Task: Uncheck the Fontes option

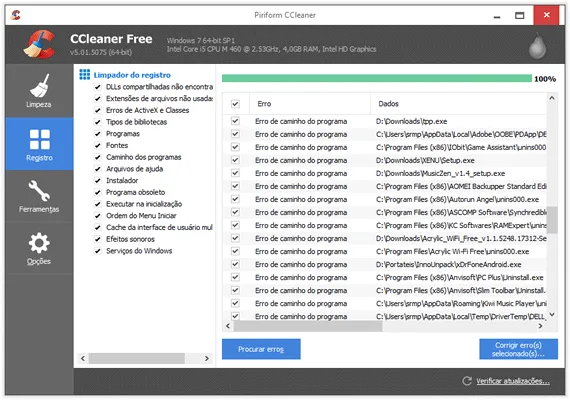Action: click(x=97, y=145)
